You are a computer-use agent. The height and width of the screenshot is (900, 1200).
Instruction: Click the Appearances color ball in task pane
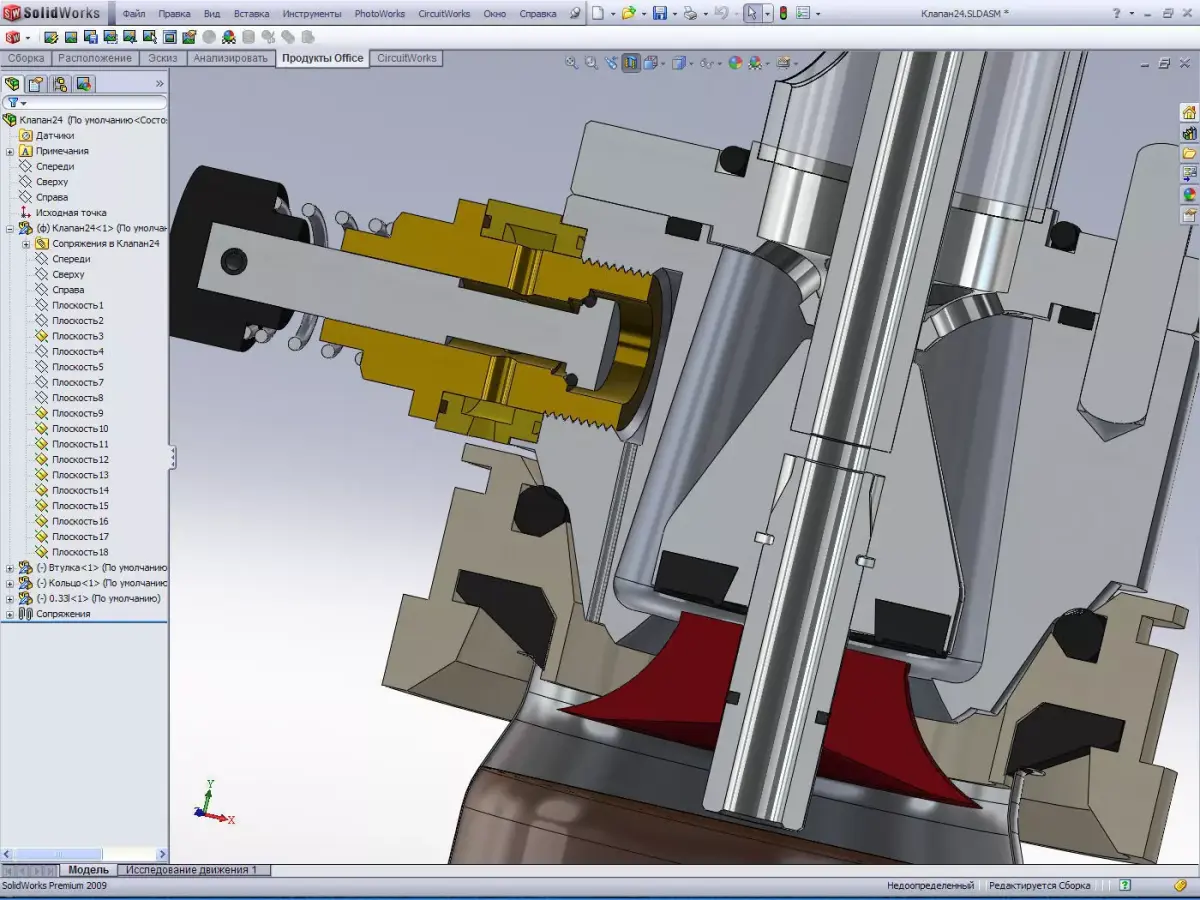coord(1189,194)
